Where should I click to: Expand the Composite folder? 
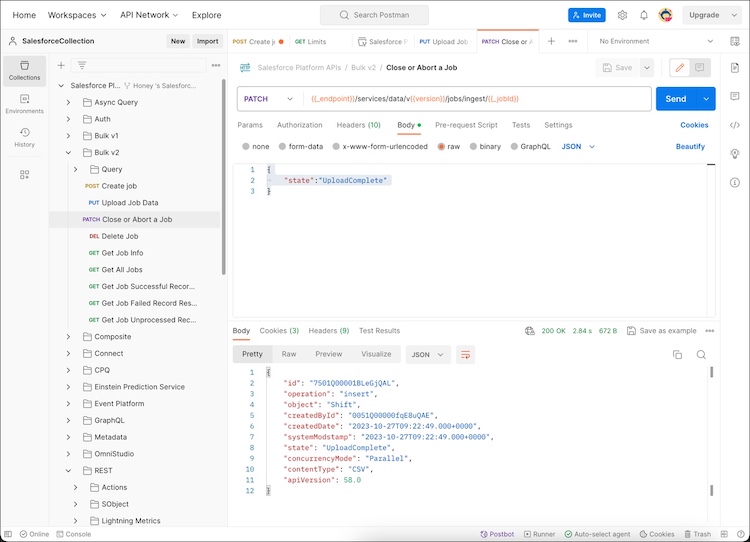pyautogui.click(x=68, y=337)
